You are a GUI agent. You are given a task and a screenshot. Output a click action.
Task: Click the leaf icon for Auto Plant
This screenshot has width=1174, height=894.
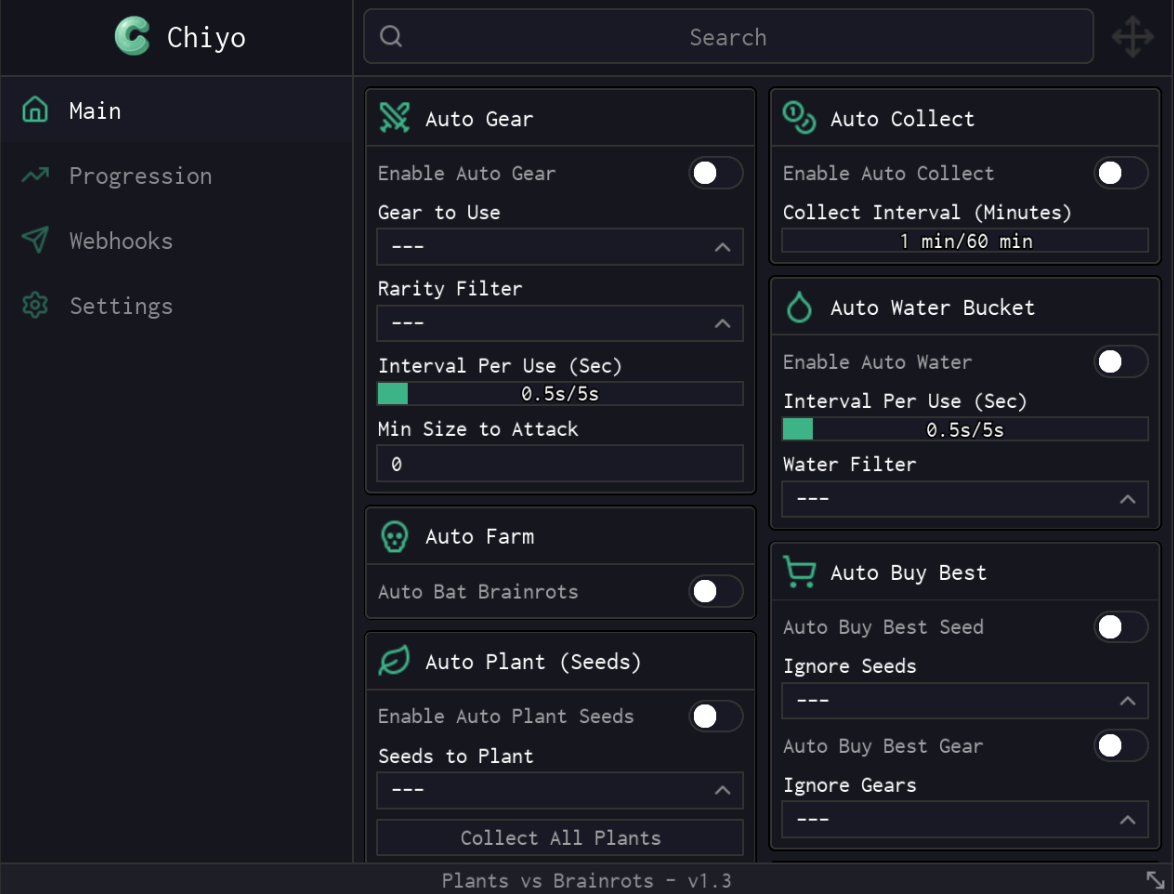(x=395, y=660)
